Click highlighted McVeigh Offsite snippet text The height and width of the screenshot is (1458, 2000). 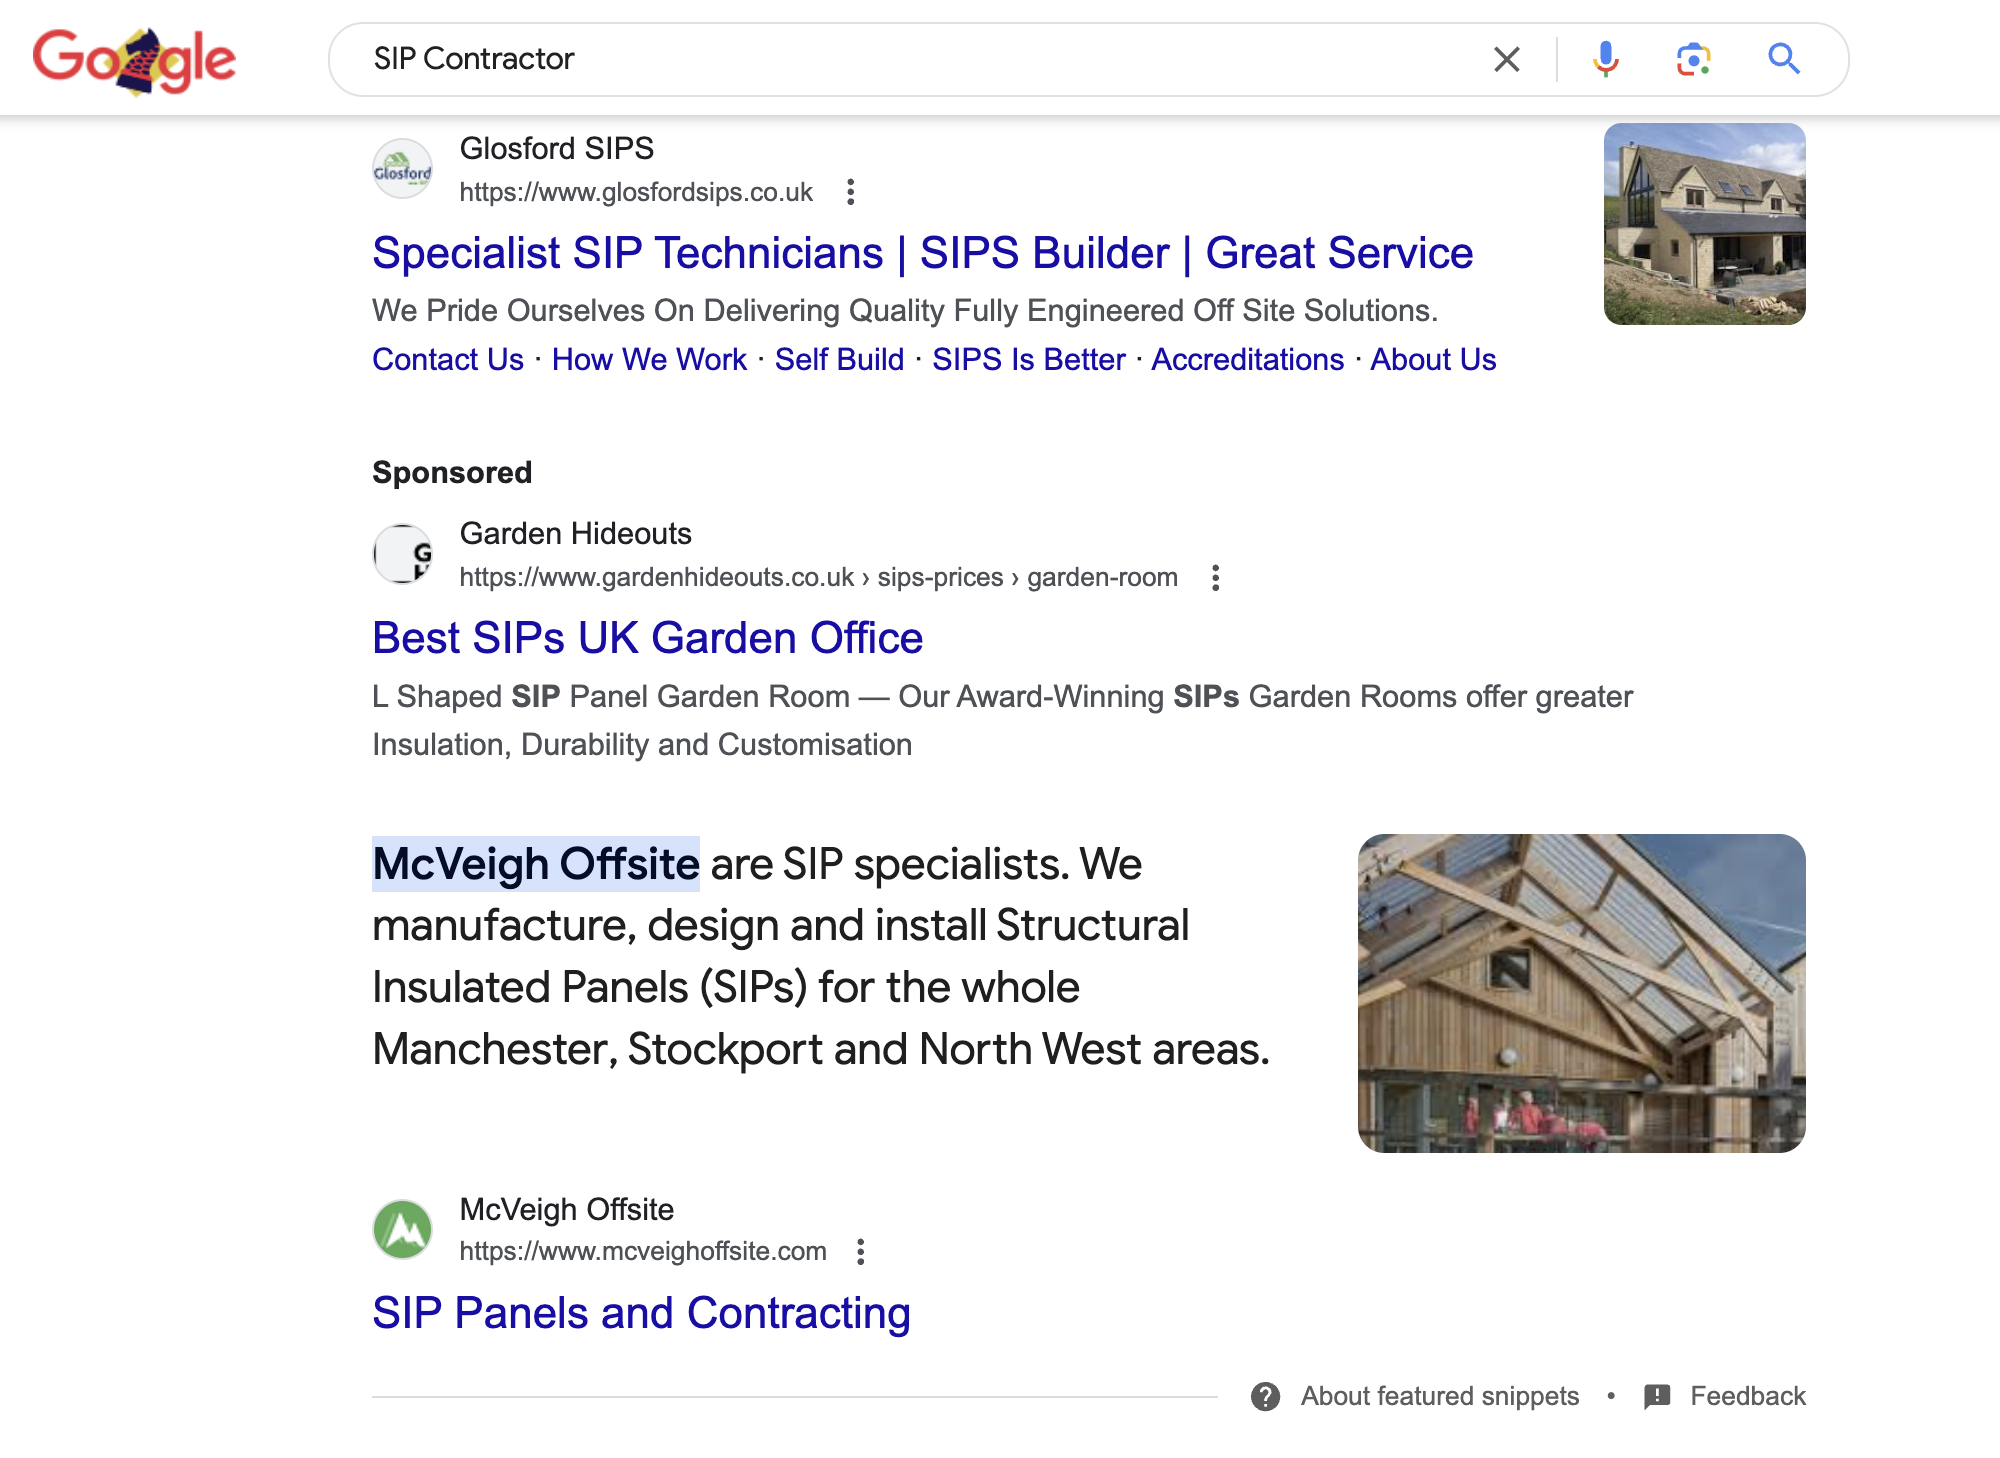(536, 864)
